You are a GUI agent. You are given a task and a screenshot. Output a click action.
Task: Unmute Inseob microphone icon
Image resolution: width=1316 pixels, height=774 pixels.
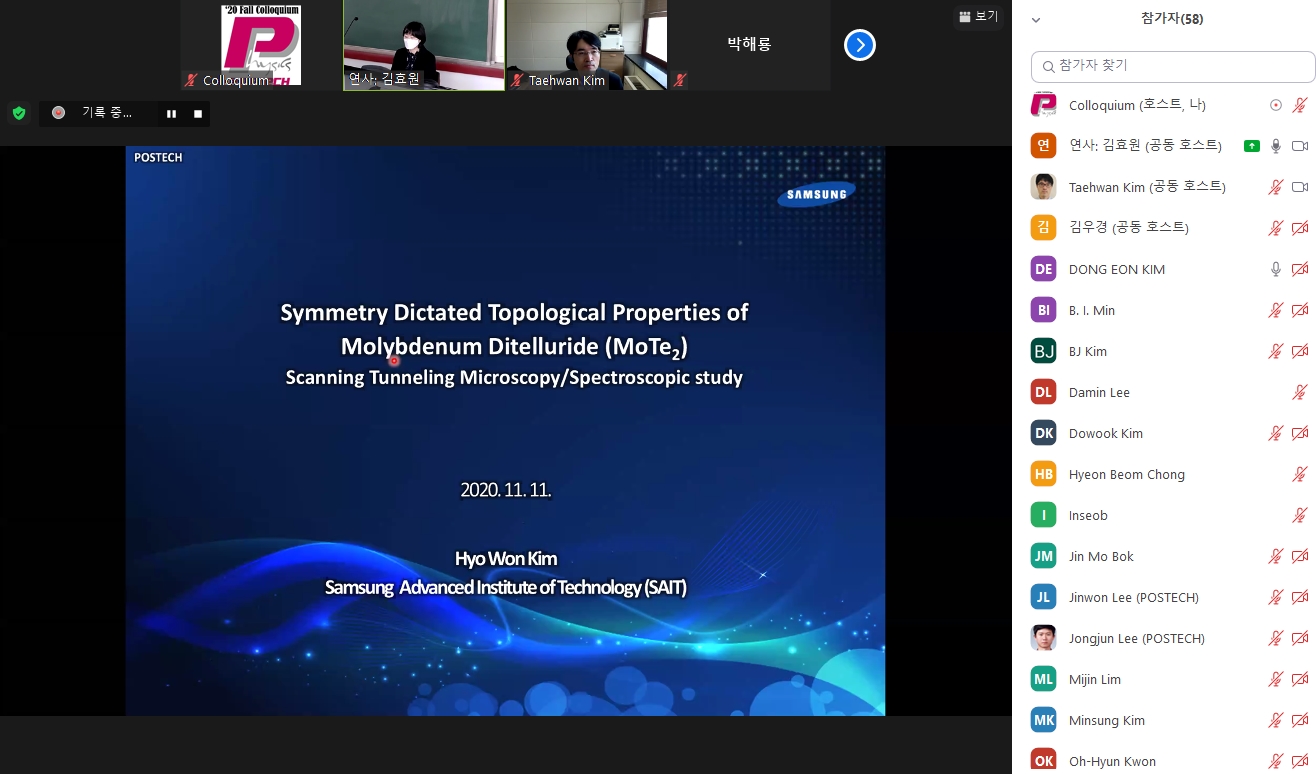point(1300,515)
